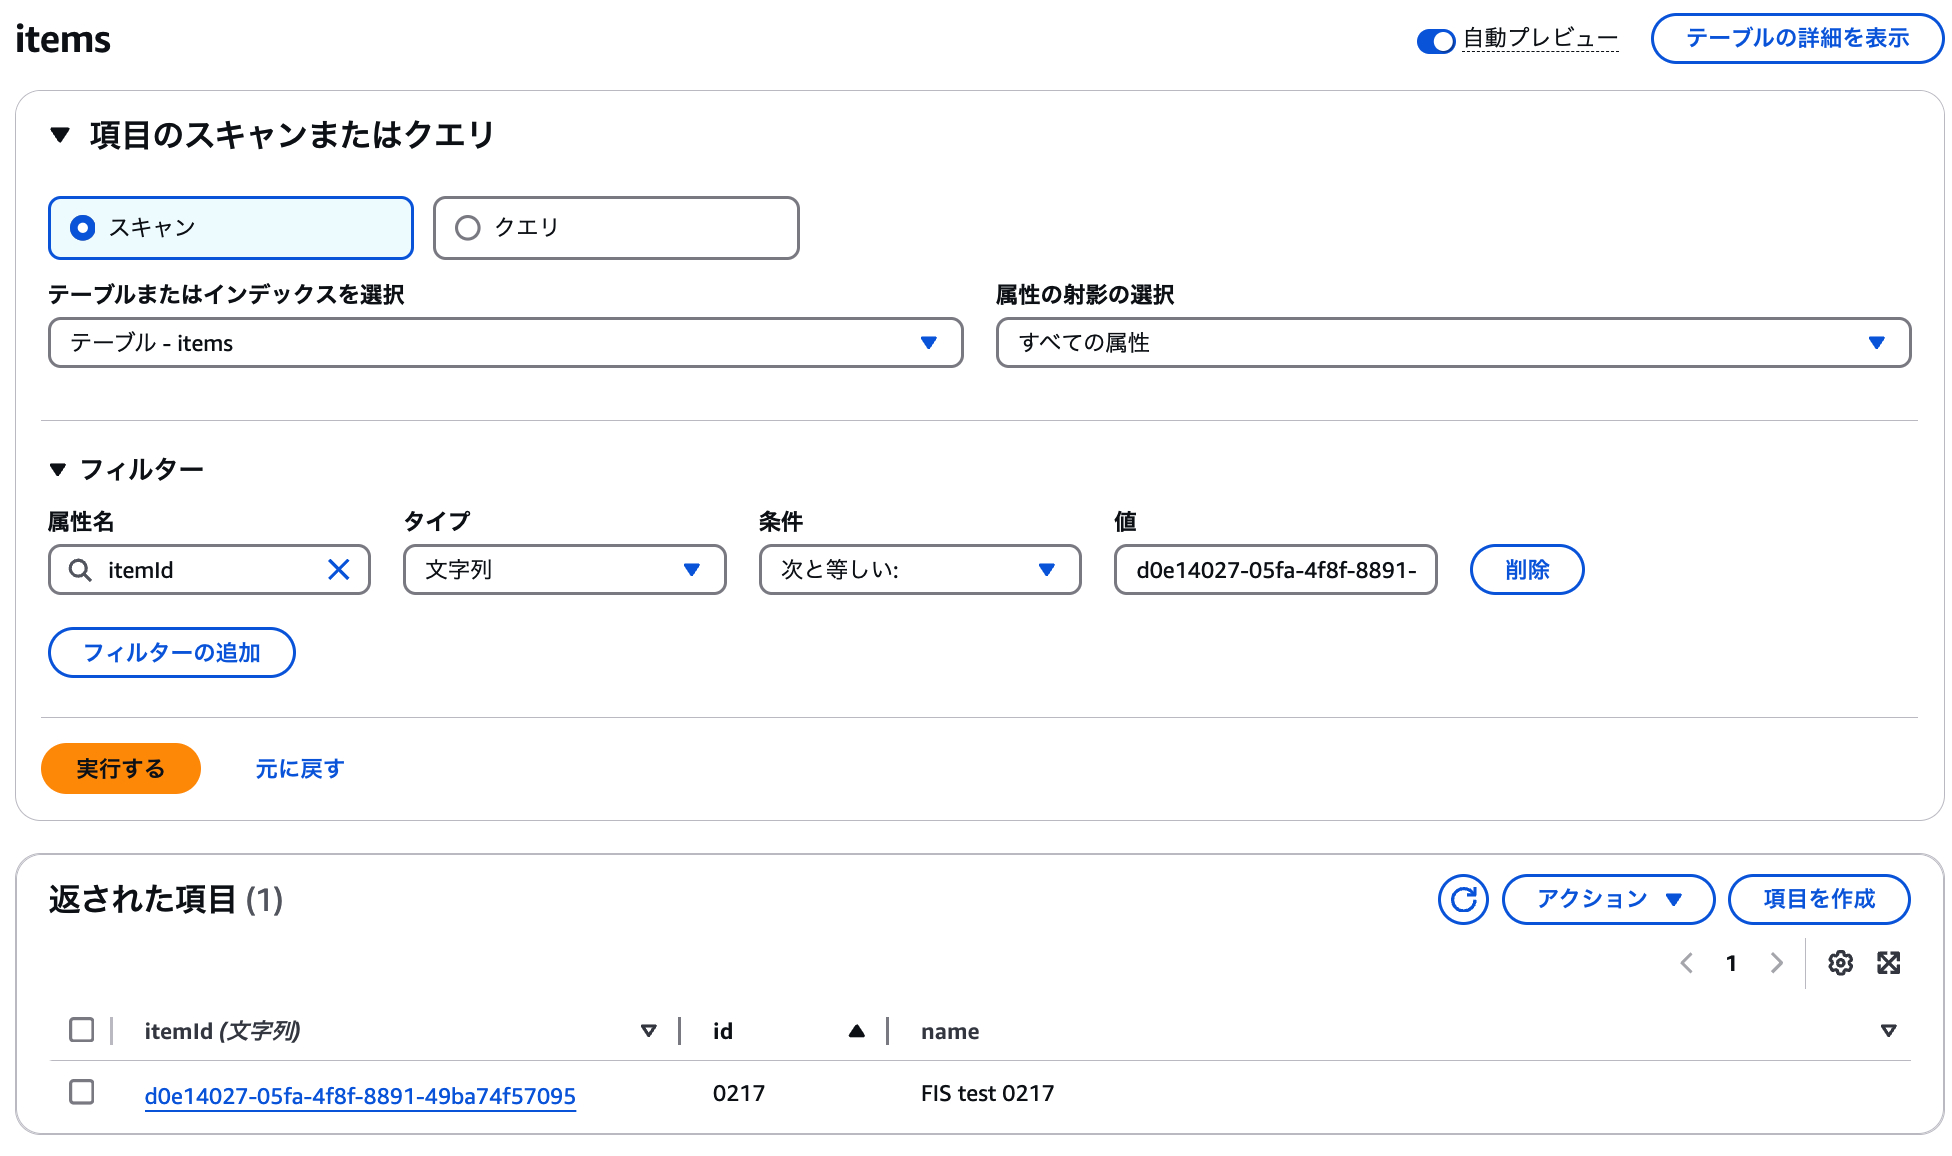Screen dimensions: 1952x1156
Task: Click sort arrow on itemId column
Action: coord(648,1031)
